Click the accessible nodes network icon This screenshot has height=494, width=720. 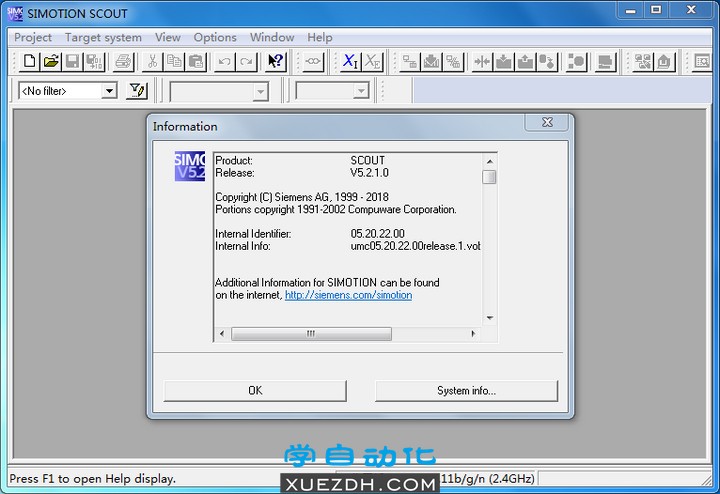tap(642, 61)
